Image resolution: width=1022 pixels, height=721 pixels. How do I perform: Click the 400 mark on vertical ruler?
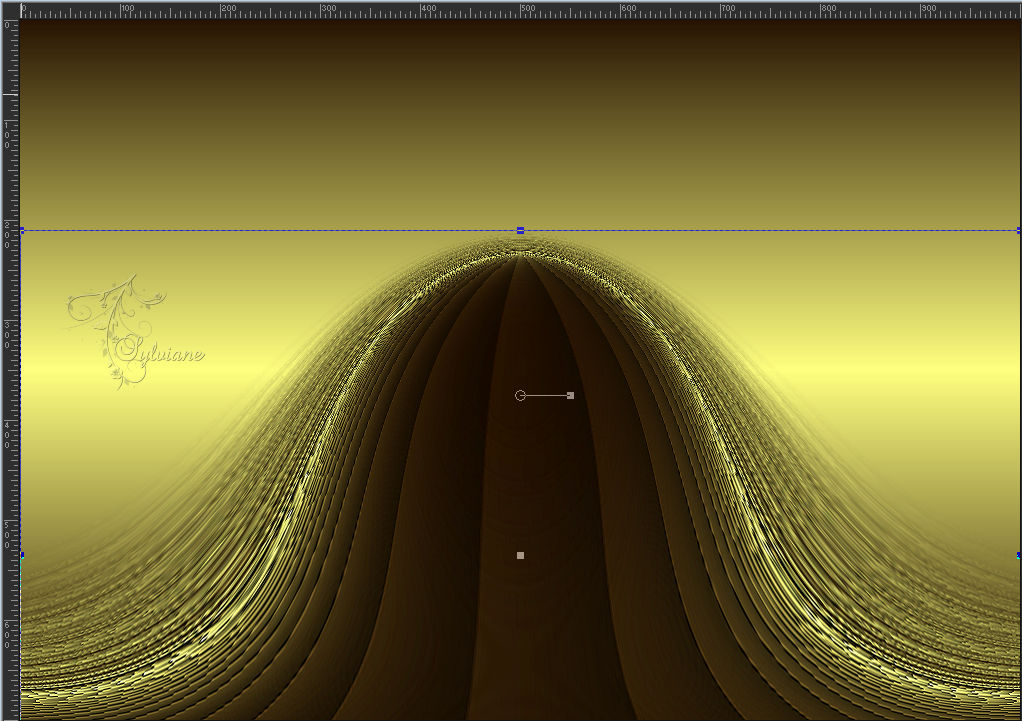[7, 435]
